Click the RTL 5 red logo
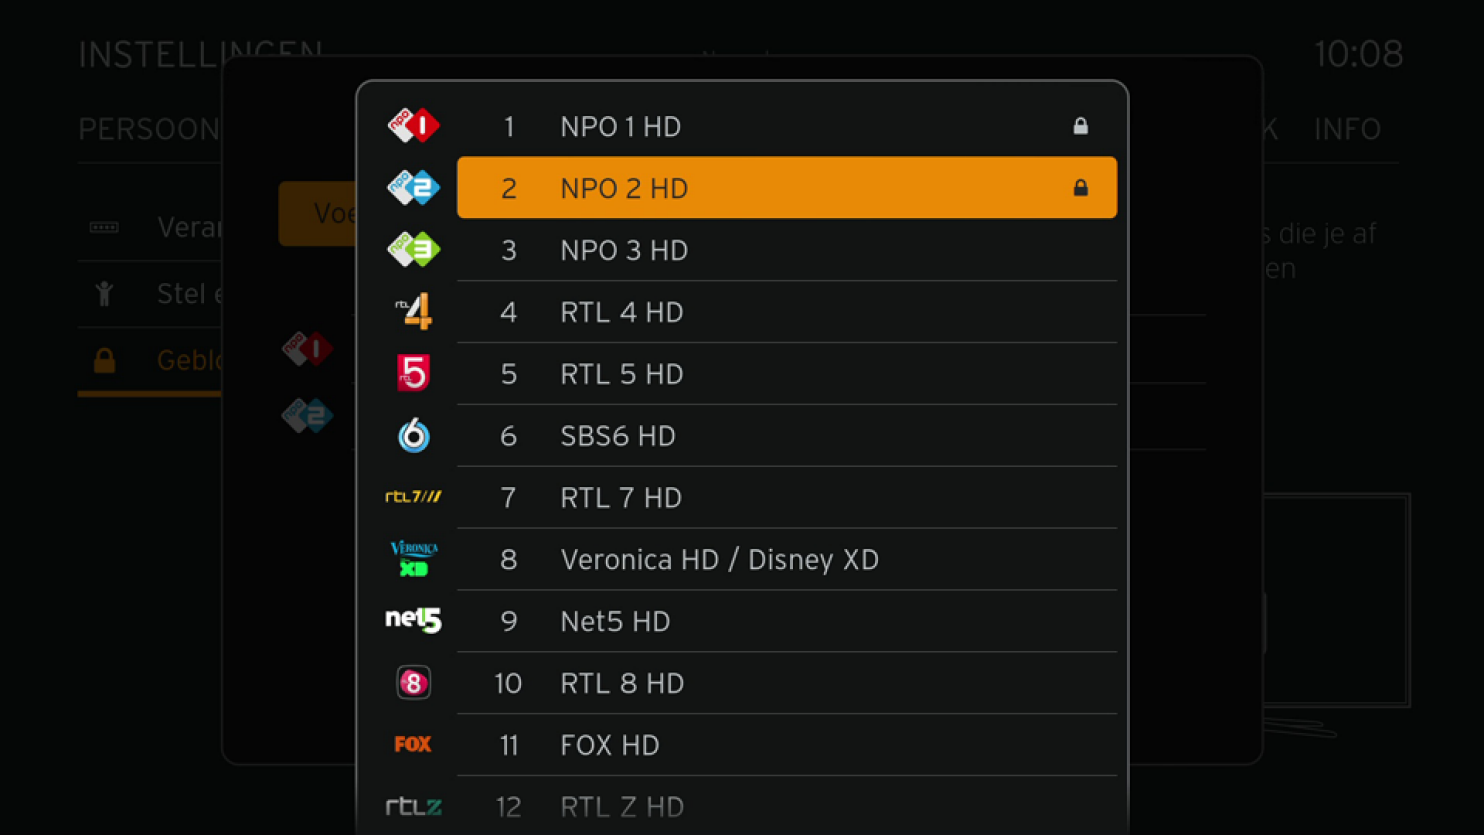This screenshot has height=835, width=1484. (413, 373)
